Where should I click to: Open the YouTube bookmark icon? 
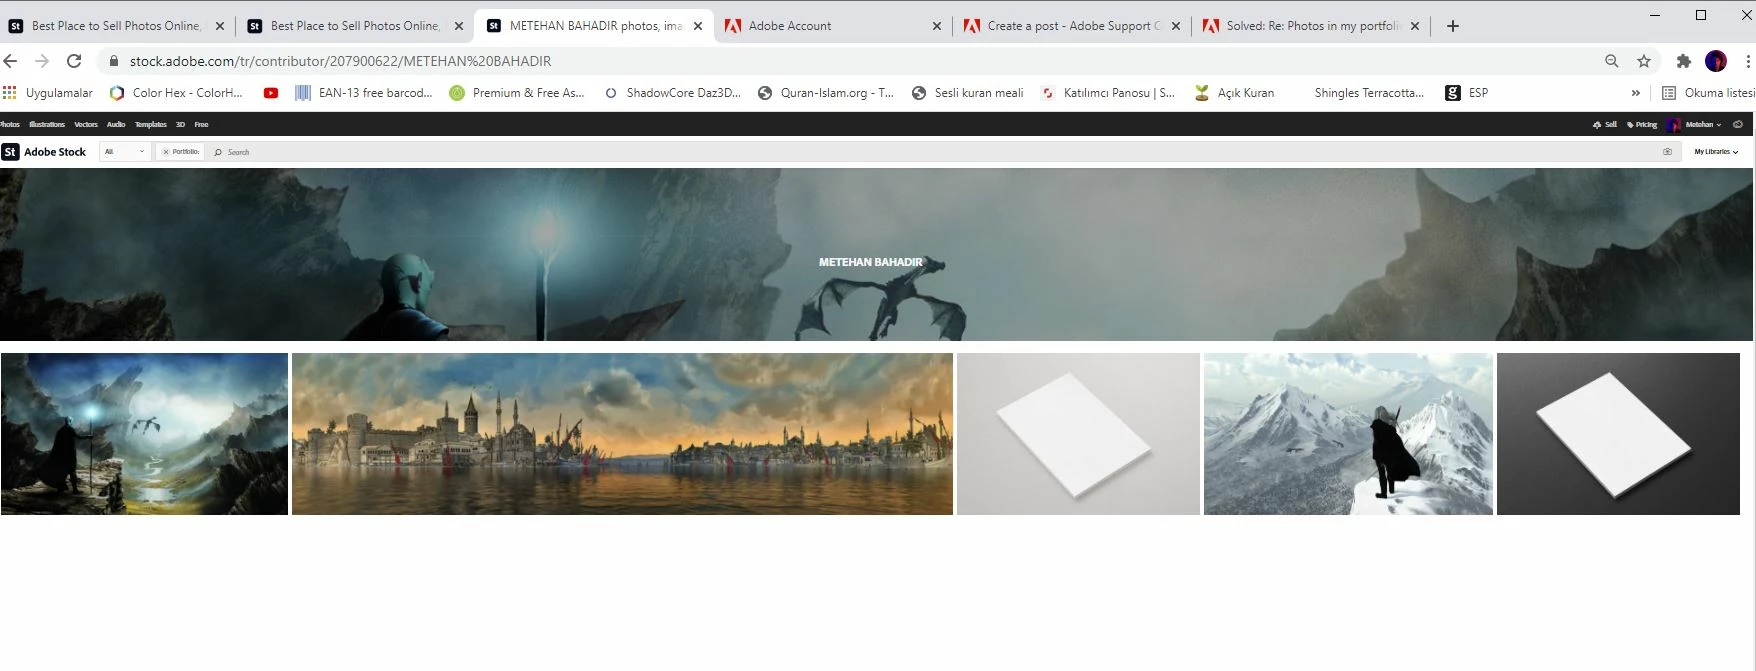tap(271, 93)
